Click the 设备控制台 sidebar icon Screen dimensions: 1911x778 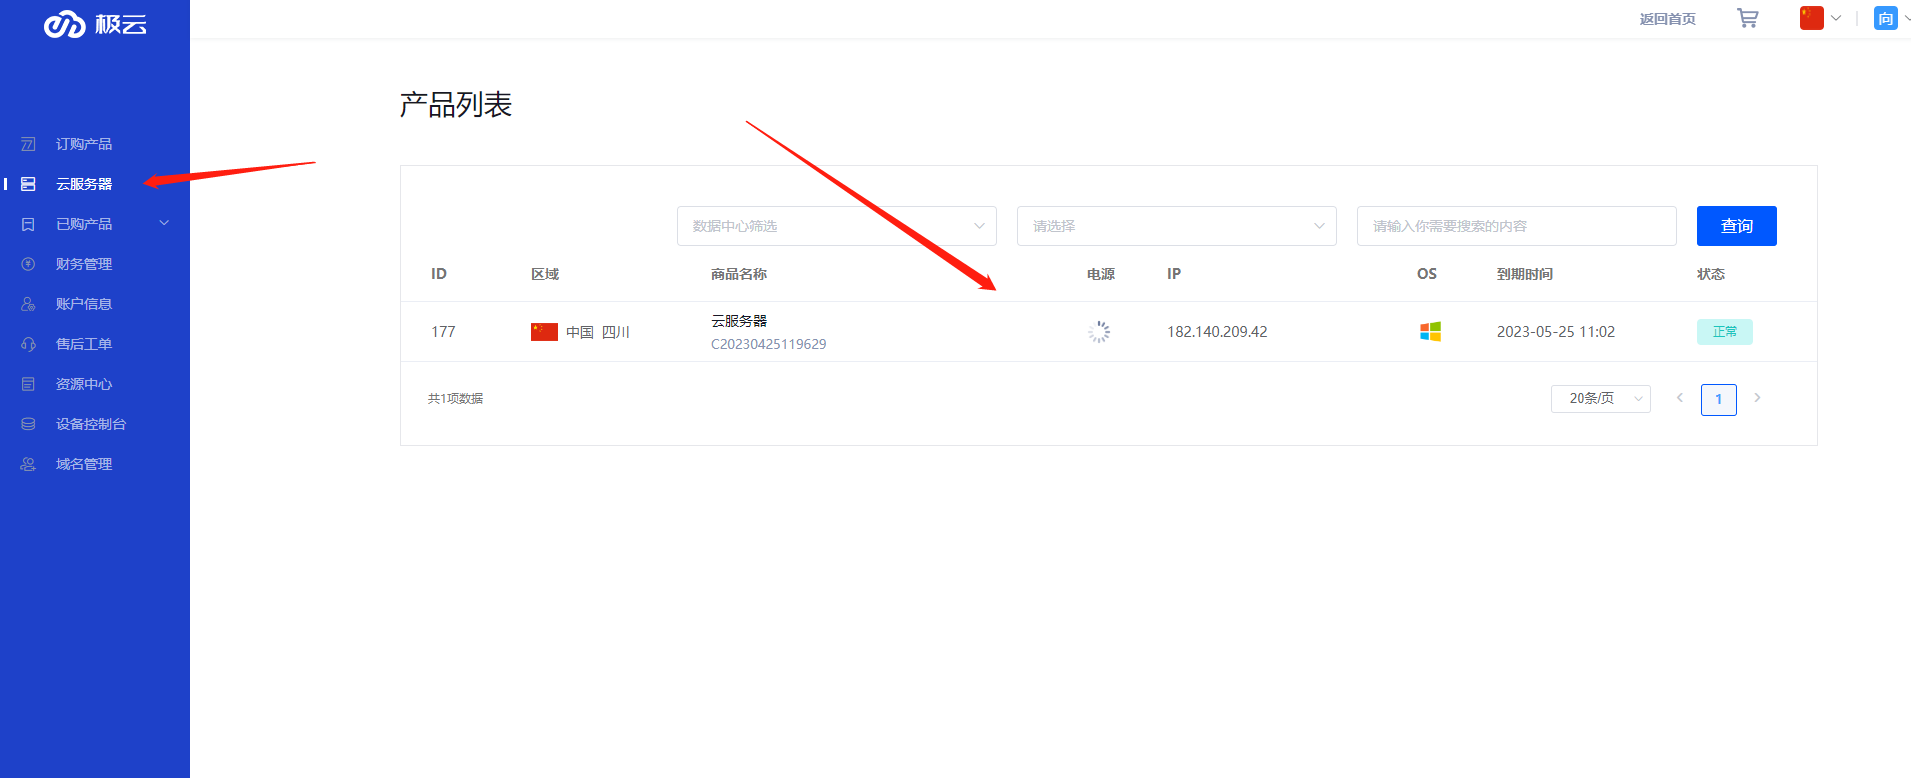point(28,424)
